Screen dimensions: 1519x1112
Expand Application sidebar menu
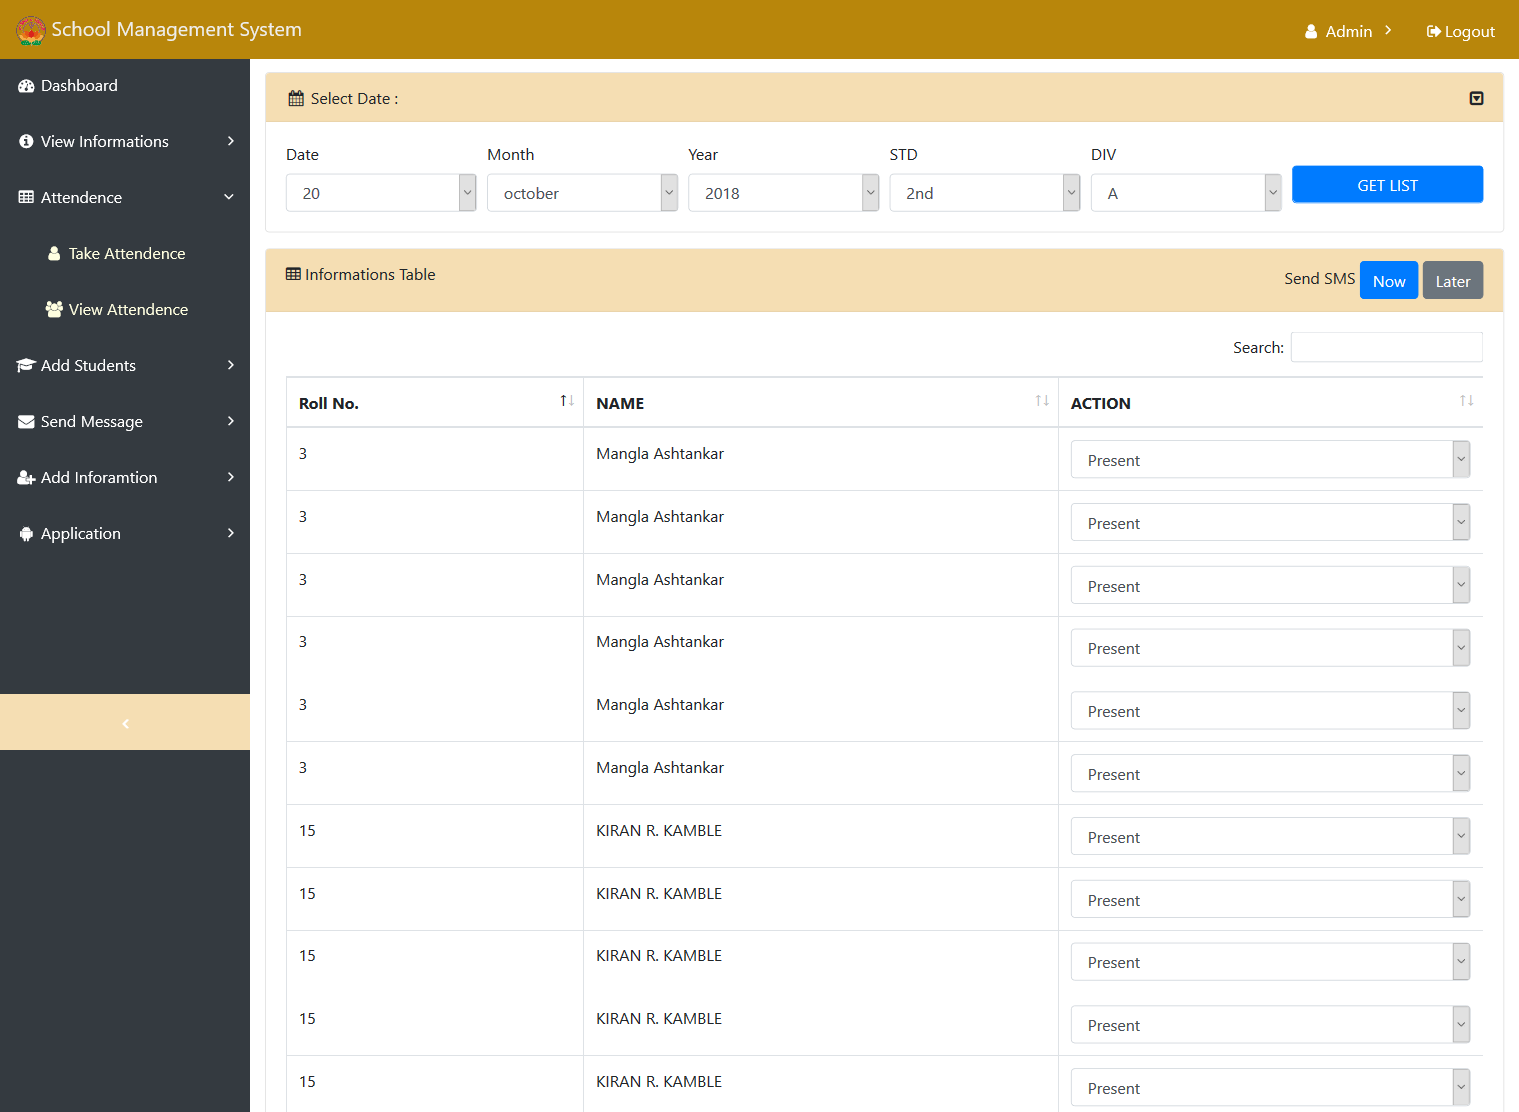click(125, 534)
